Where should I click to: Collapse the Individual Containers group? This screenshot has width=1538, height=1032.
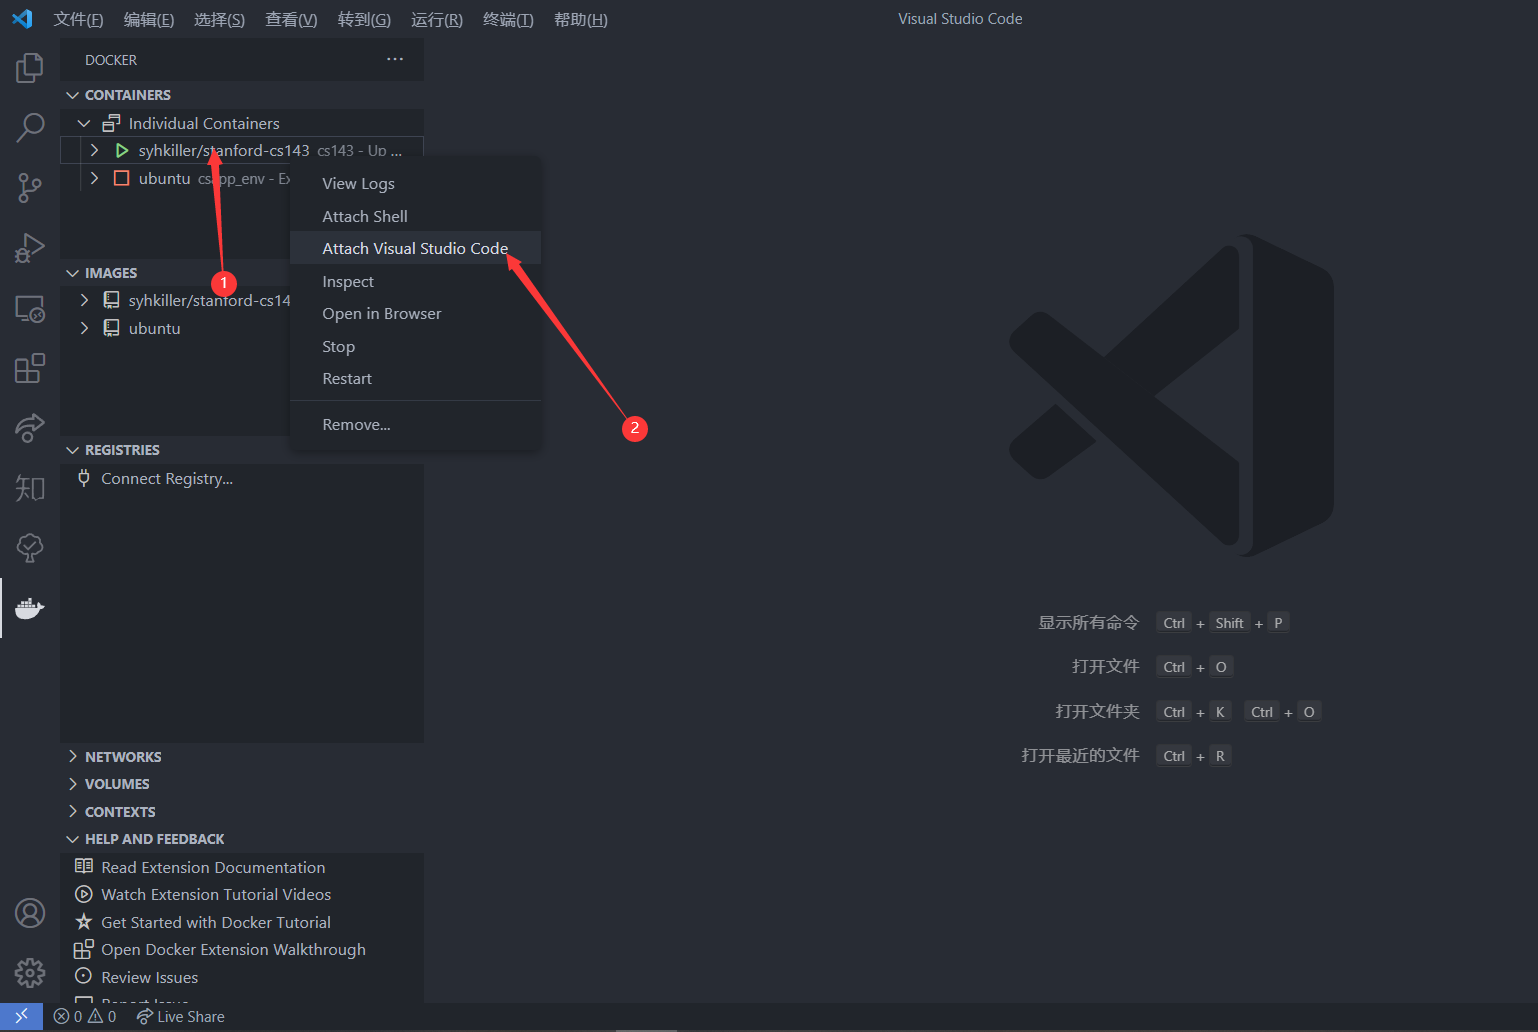tap(84, 123)
